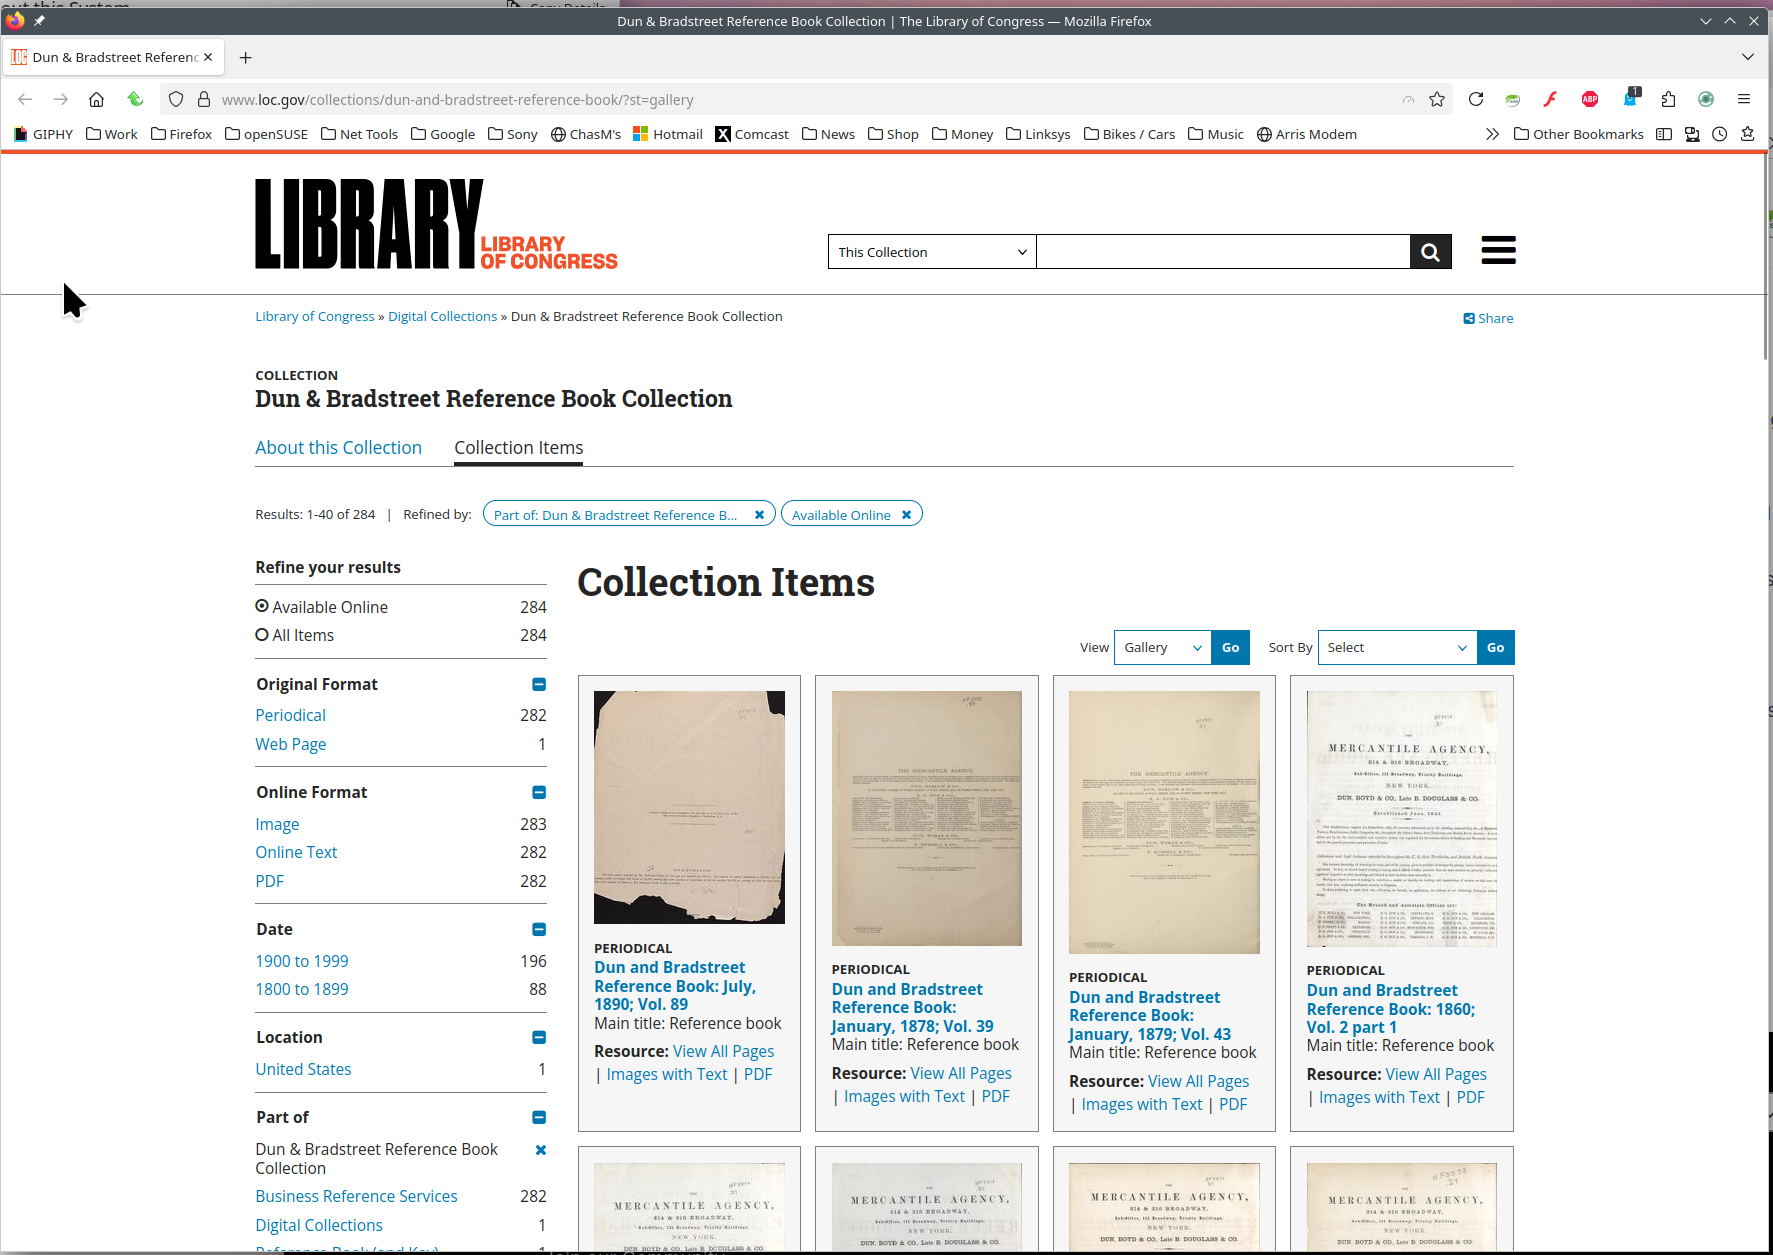The height and width of the screenshot is (1255, 1773).
Task: Filter by Business Reference Services
Action: tap(356, 1196)
